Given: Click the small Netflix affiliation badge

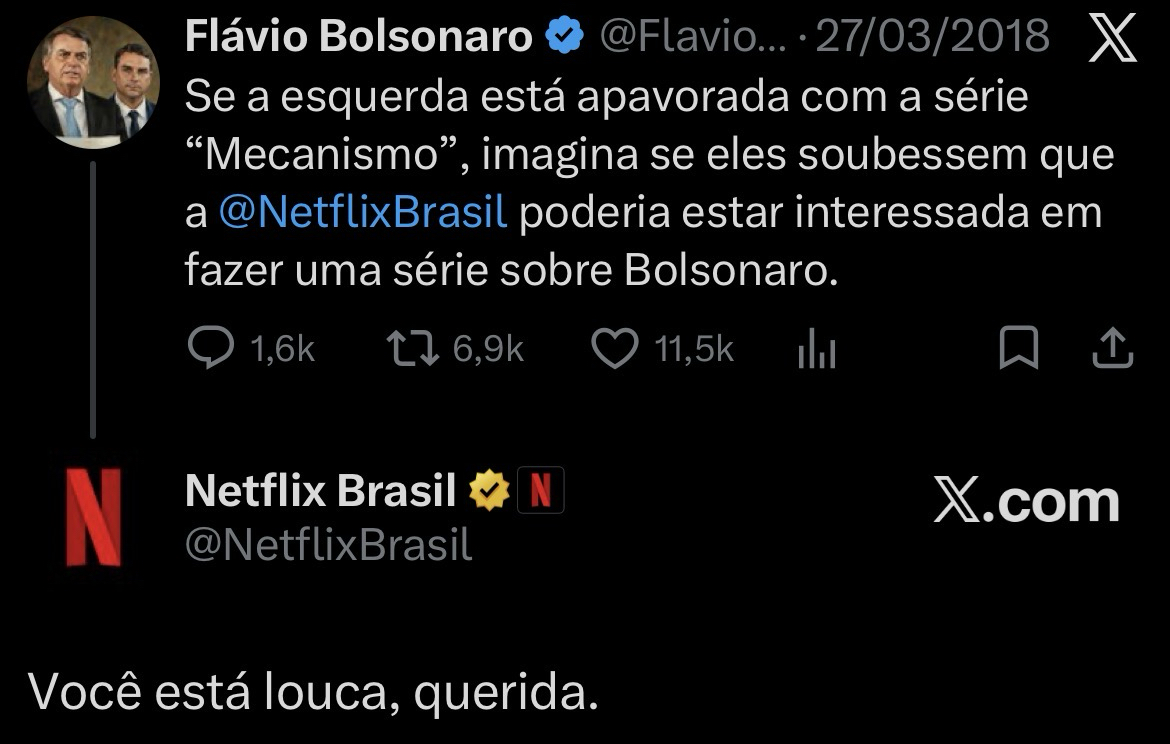Looking at the screenshot, I should point(540,491).
